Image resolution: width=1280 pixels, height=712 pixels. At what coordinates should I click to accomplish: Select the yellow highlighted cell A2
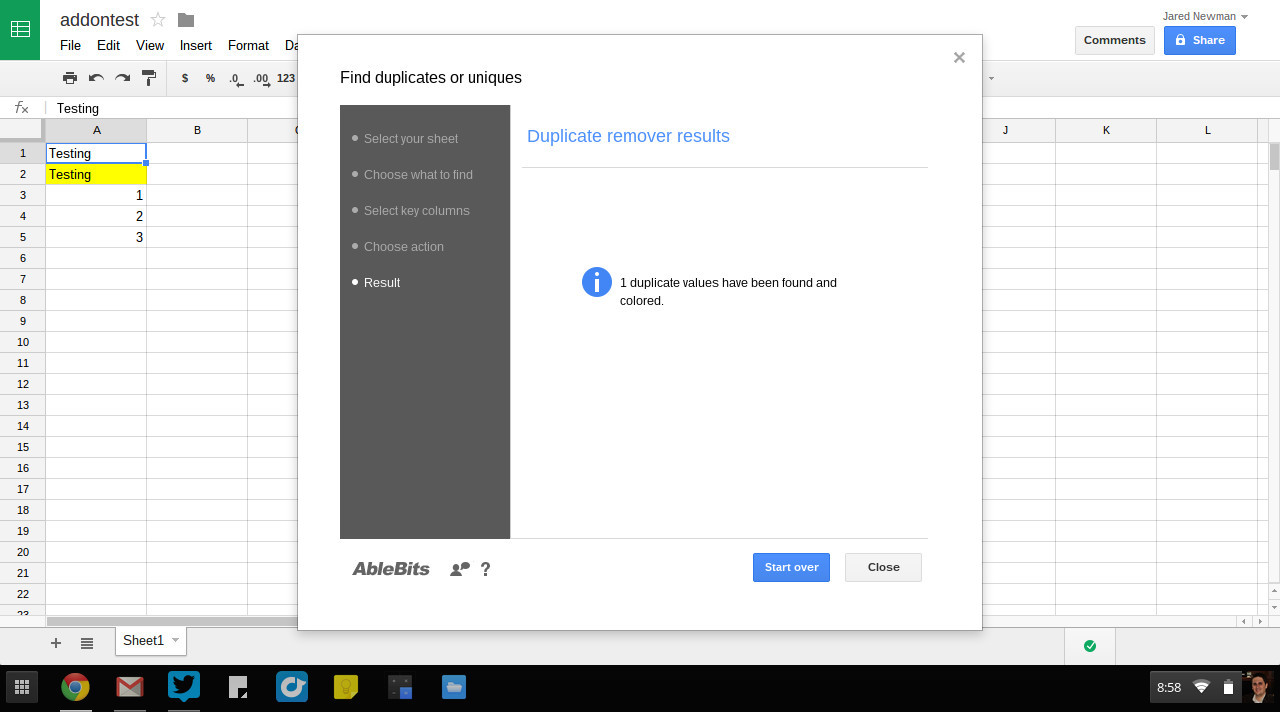[x=96, y=174]
